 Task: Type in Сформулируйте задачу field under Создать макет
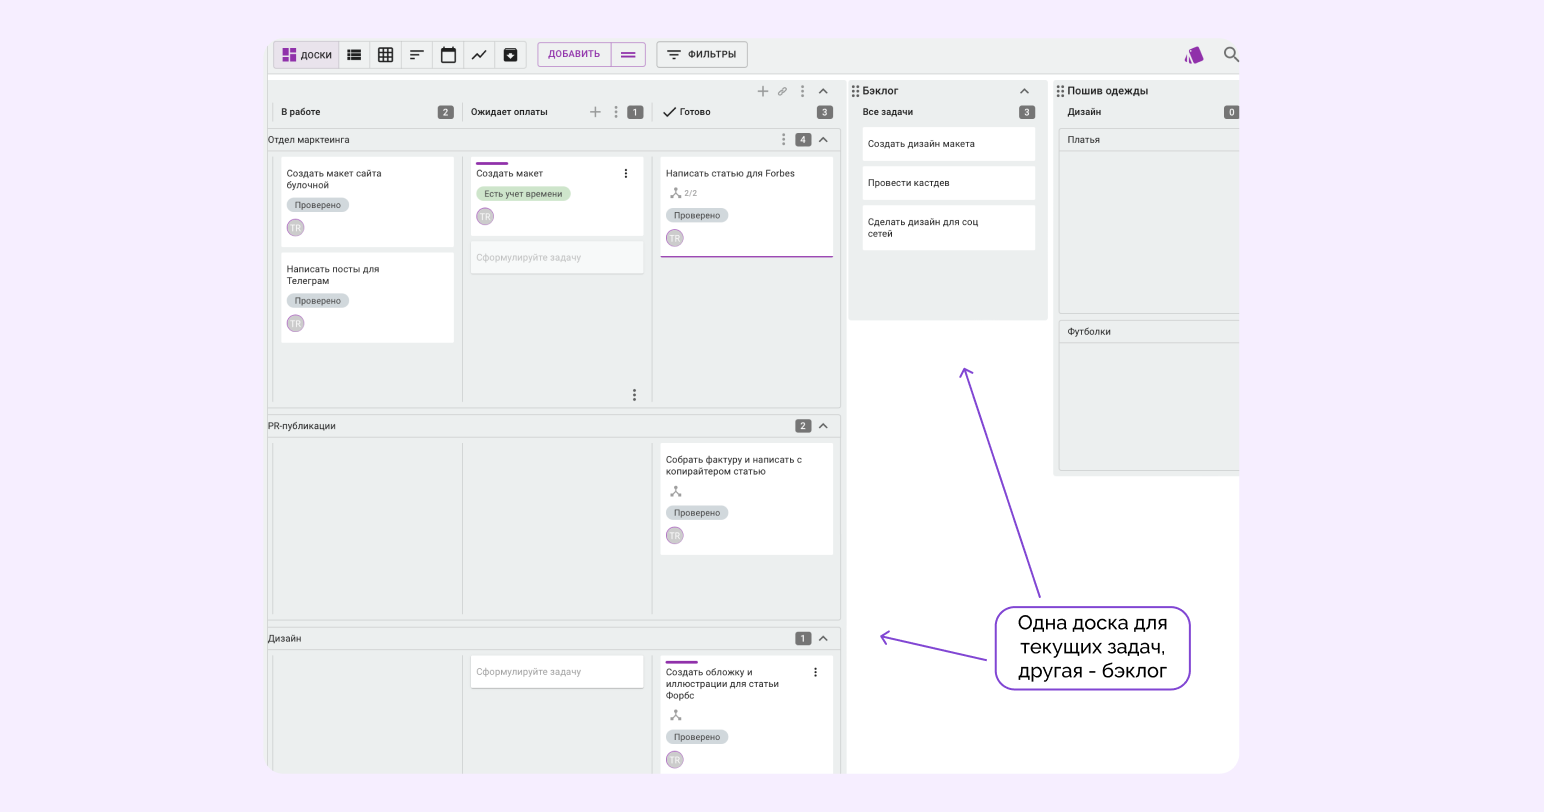coord(556,258)
